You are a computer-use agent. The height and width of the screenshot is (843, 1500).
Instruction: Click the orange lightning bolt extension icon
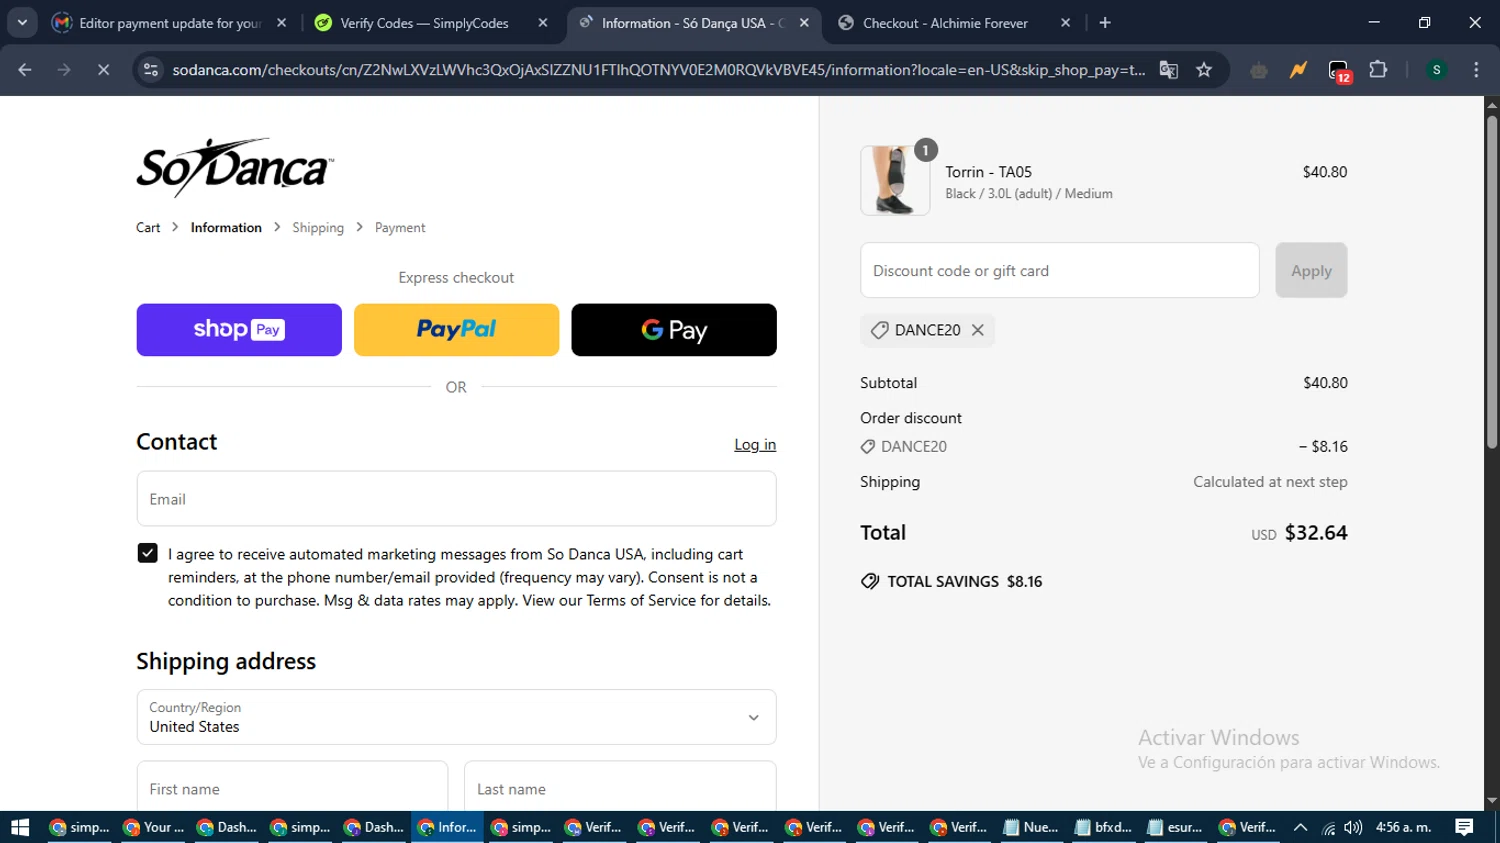point(1298,69)
